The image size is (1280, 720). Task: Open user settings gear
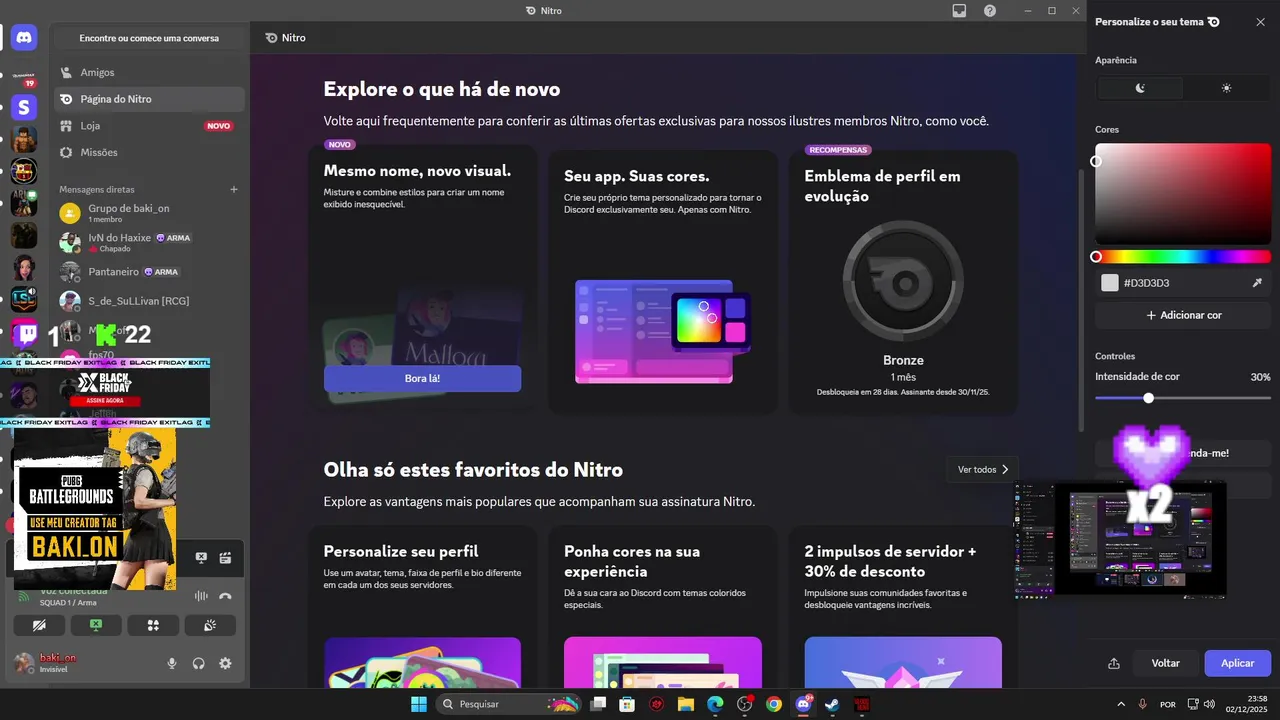tap(225, 663)
